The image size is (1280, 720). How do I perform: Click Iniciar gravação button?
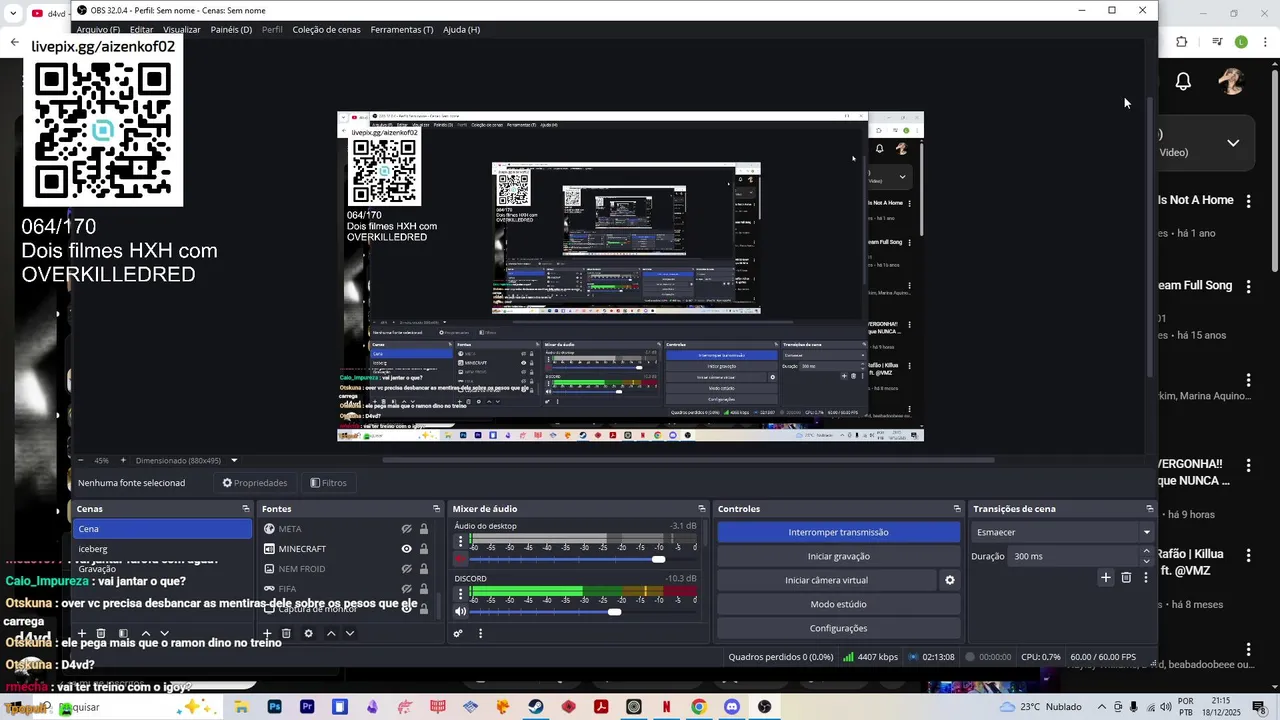tap(838, 556)
